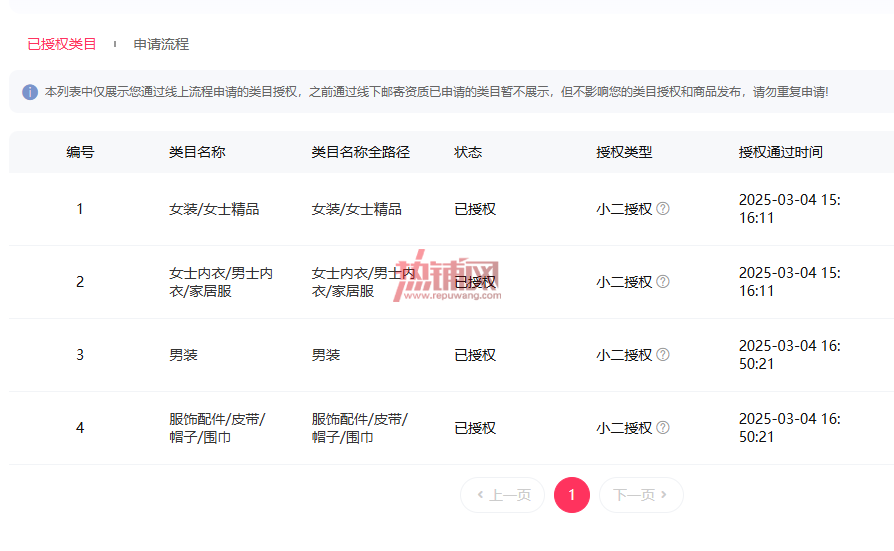
Task: Click the 编号 column header
Action: pyautogui.click(x=80, y=152)
